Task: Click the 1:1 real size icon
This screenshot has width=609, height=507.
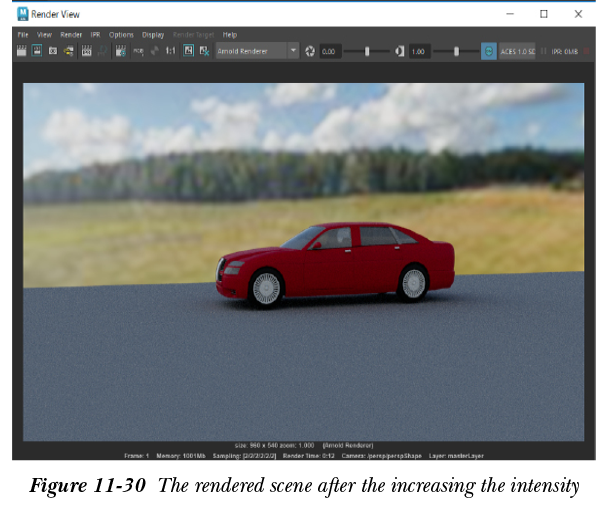Action: 170,51
